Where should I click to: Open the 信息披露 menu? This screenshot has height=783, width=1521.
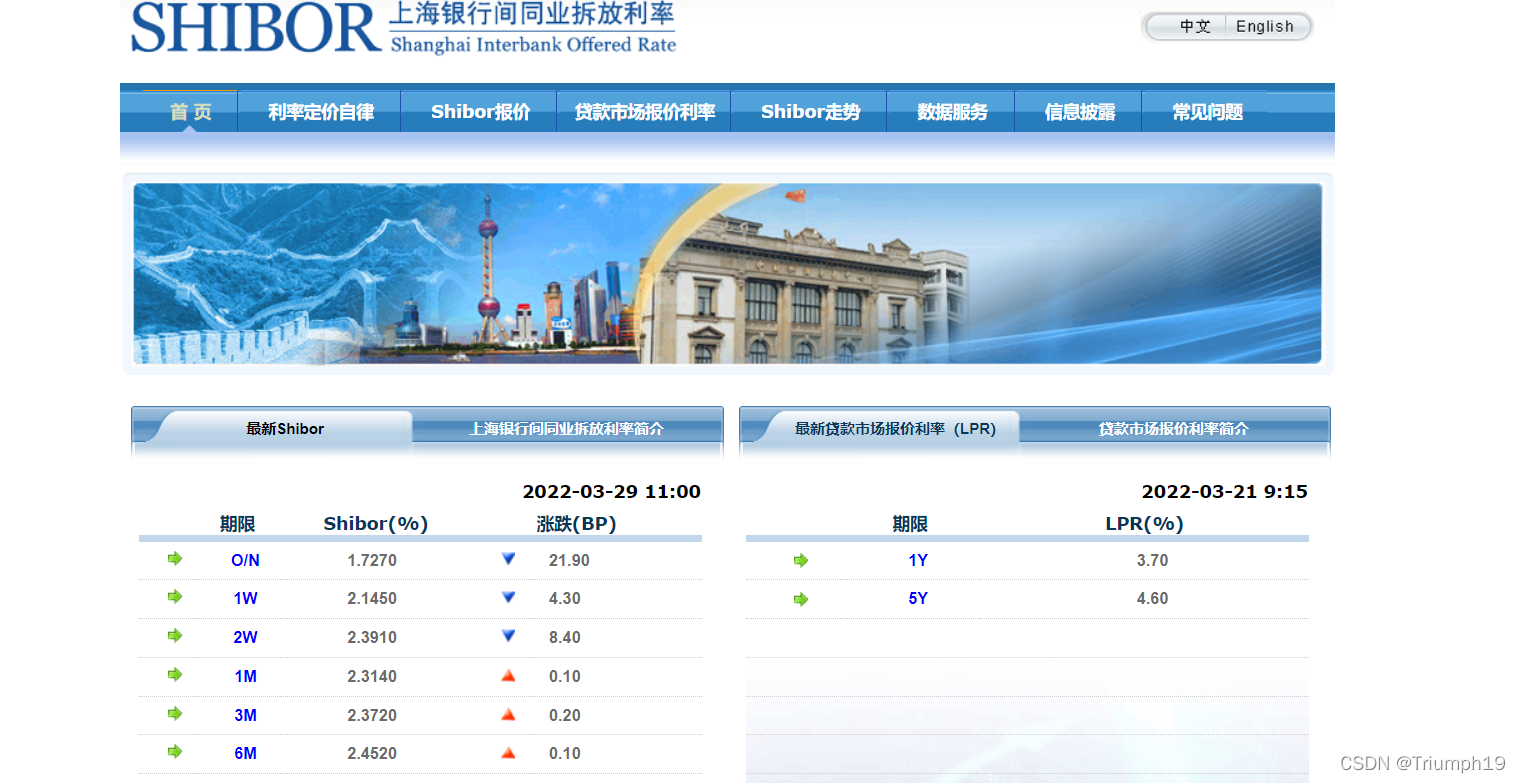coord(1079,112)
